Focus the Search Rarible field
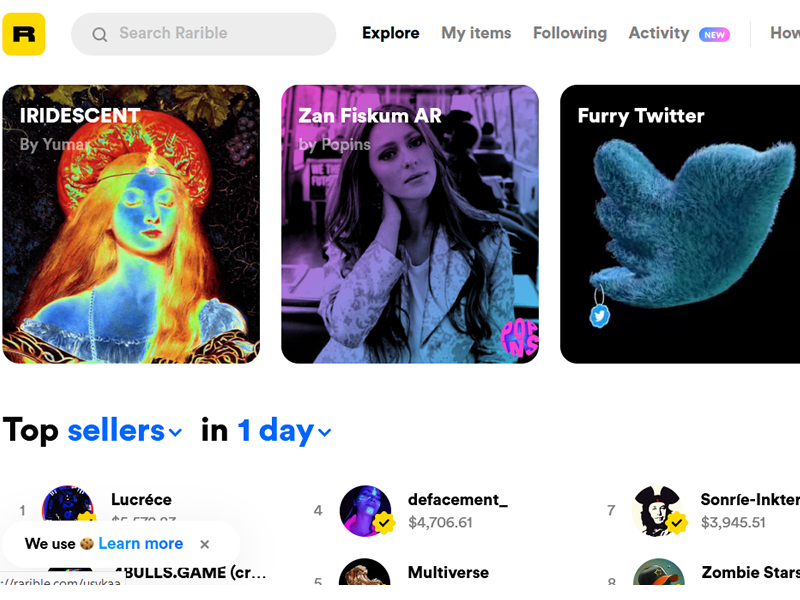Image resolution: width=800 pixels, height=600 pixels. coord(204,34)
